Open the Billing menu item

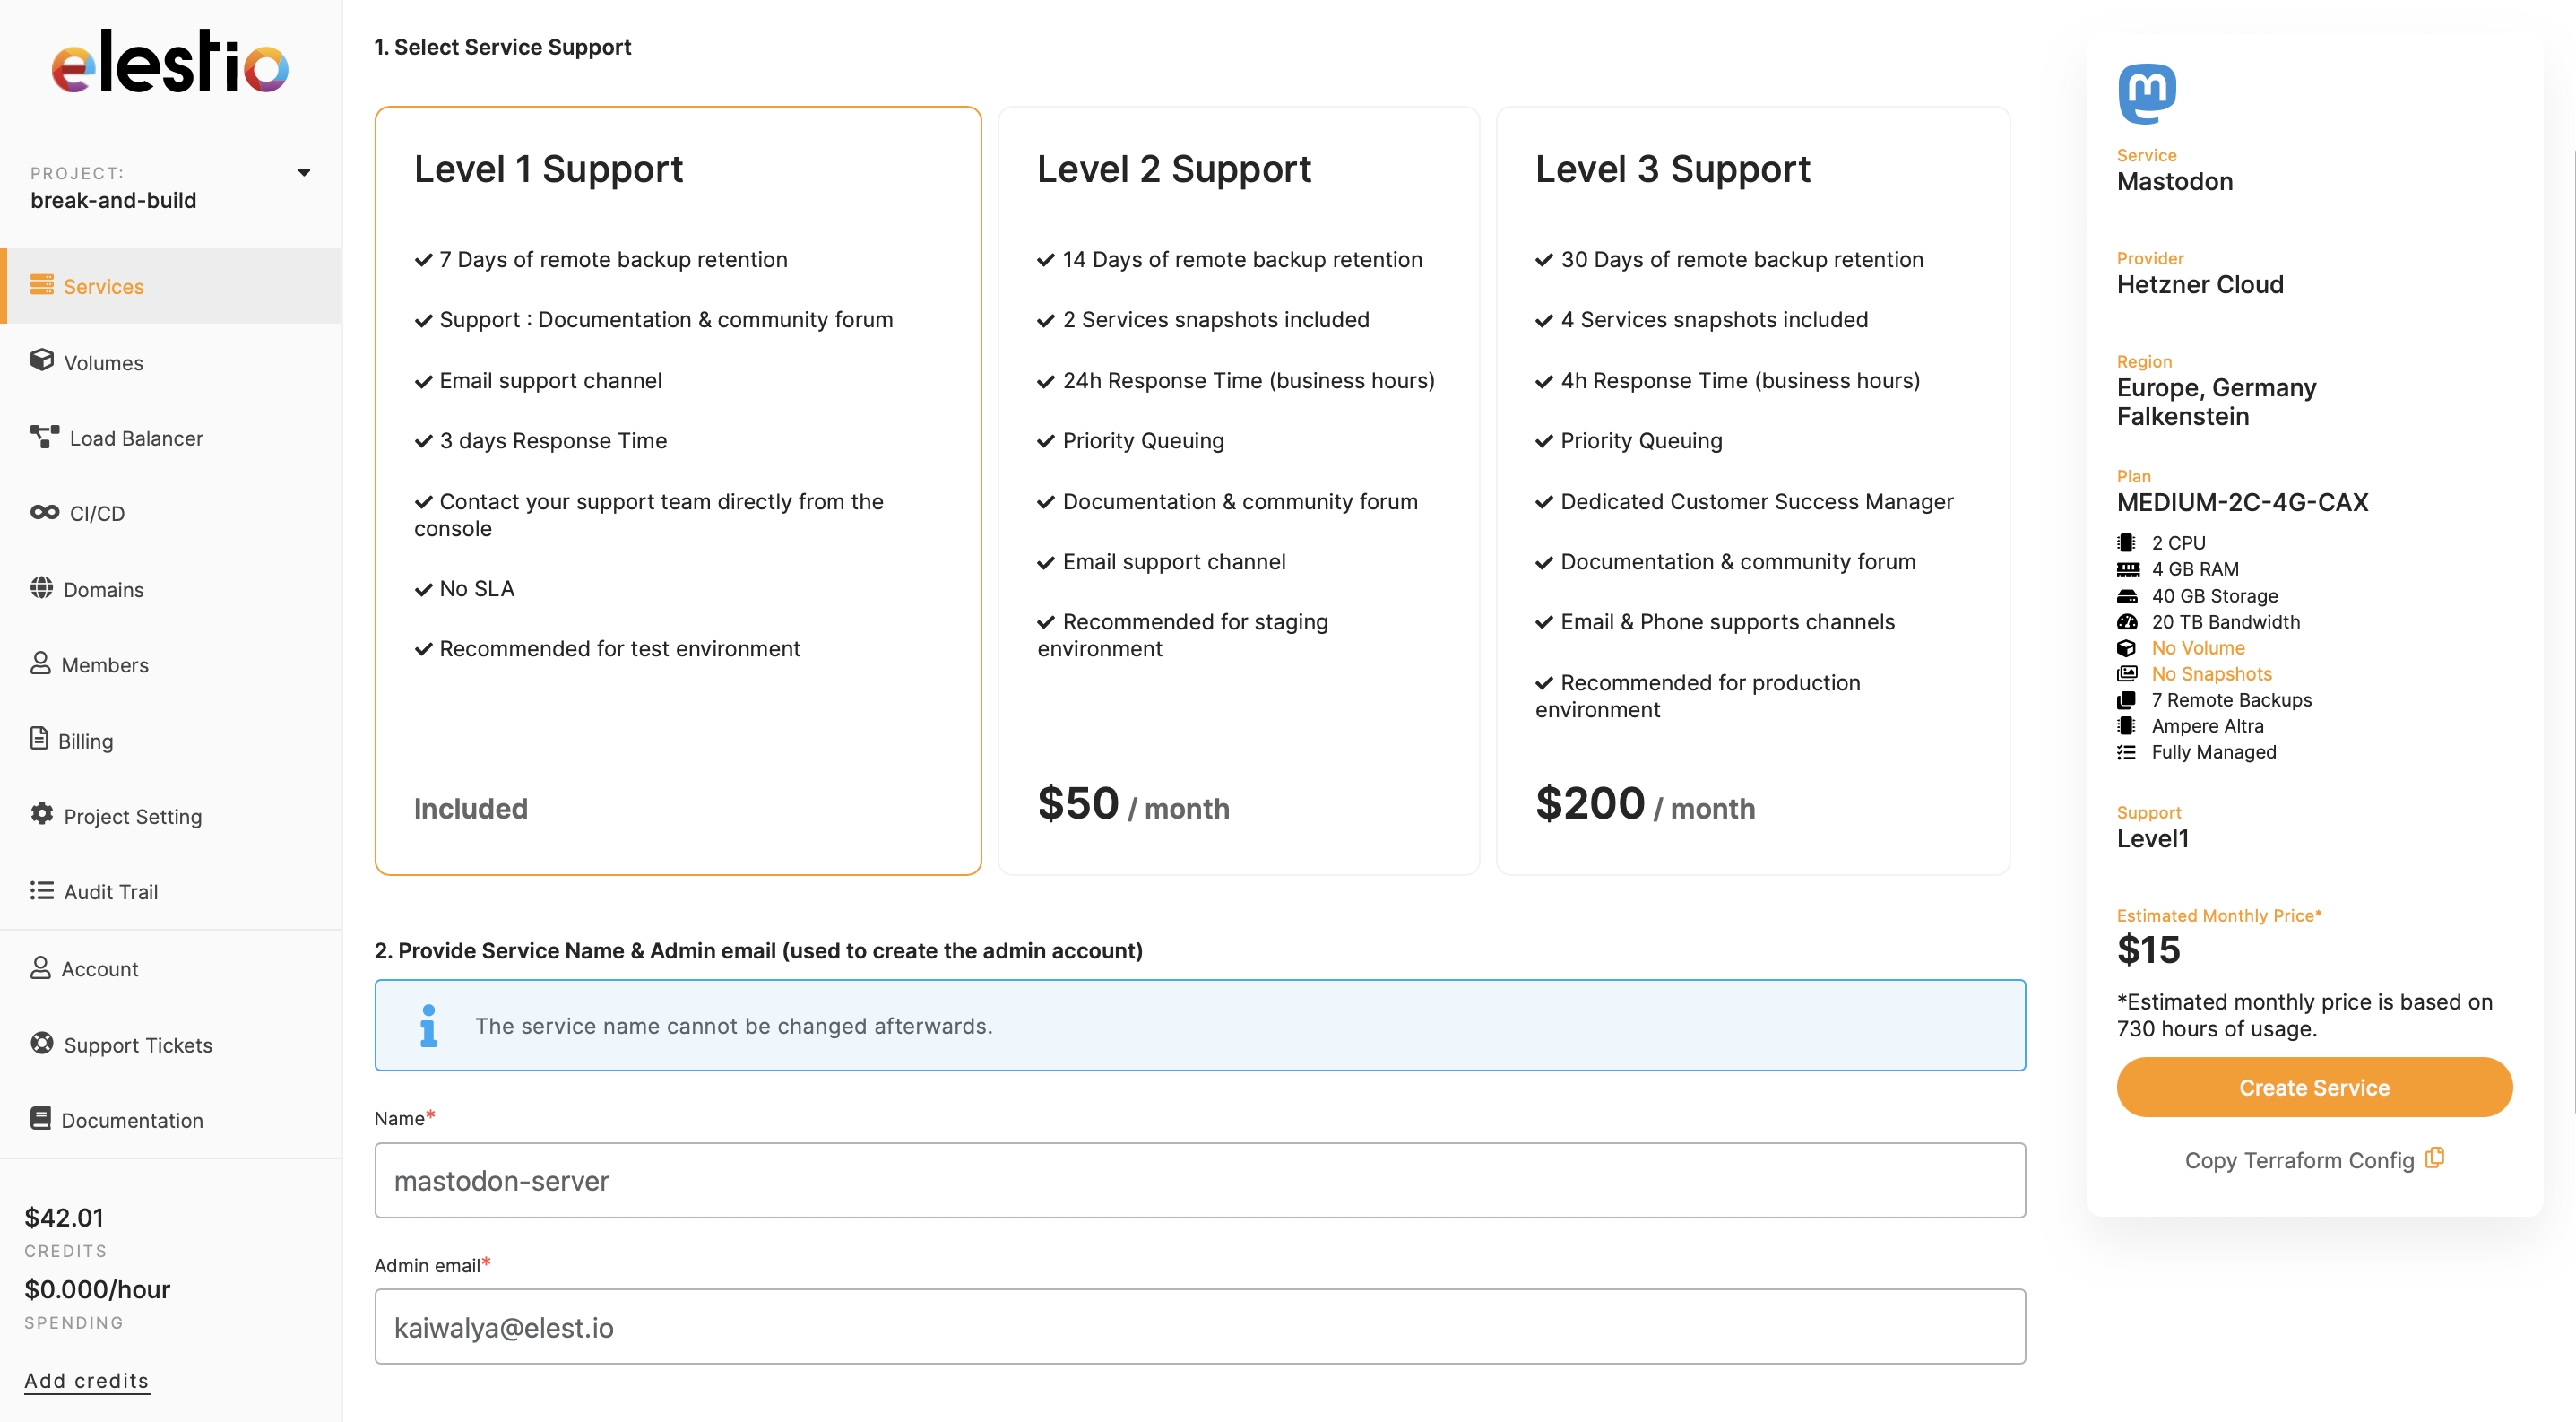pyautogui.click(x=85, y=741)
